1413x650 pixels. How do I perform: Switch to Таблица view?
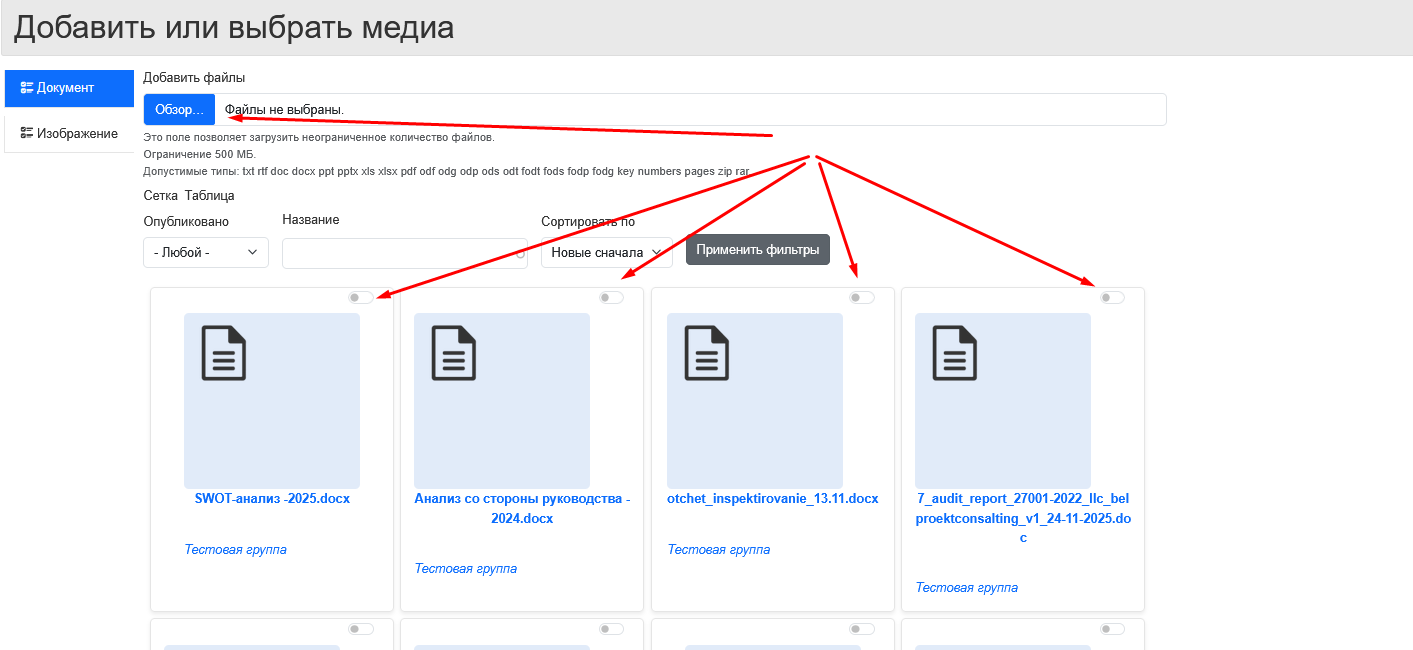click(209, 196)
